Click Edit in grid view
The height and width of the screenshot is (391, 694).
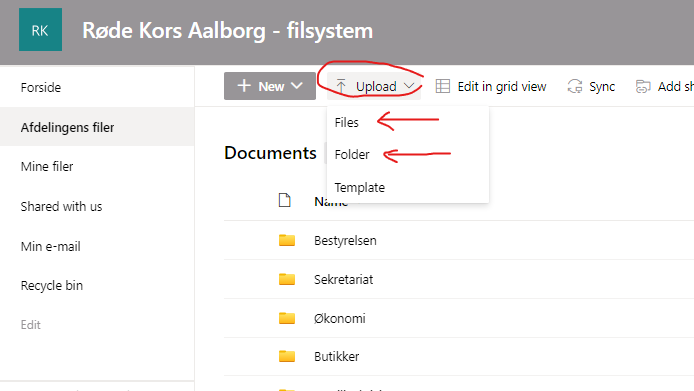491,86
